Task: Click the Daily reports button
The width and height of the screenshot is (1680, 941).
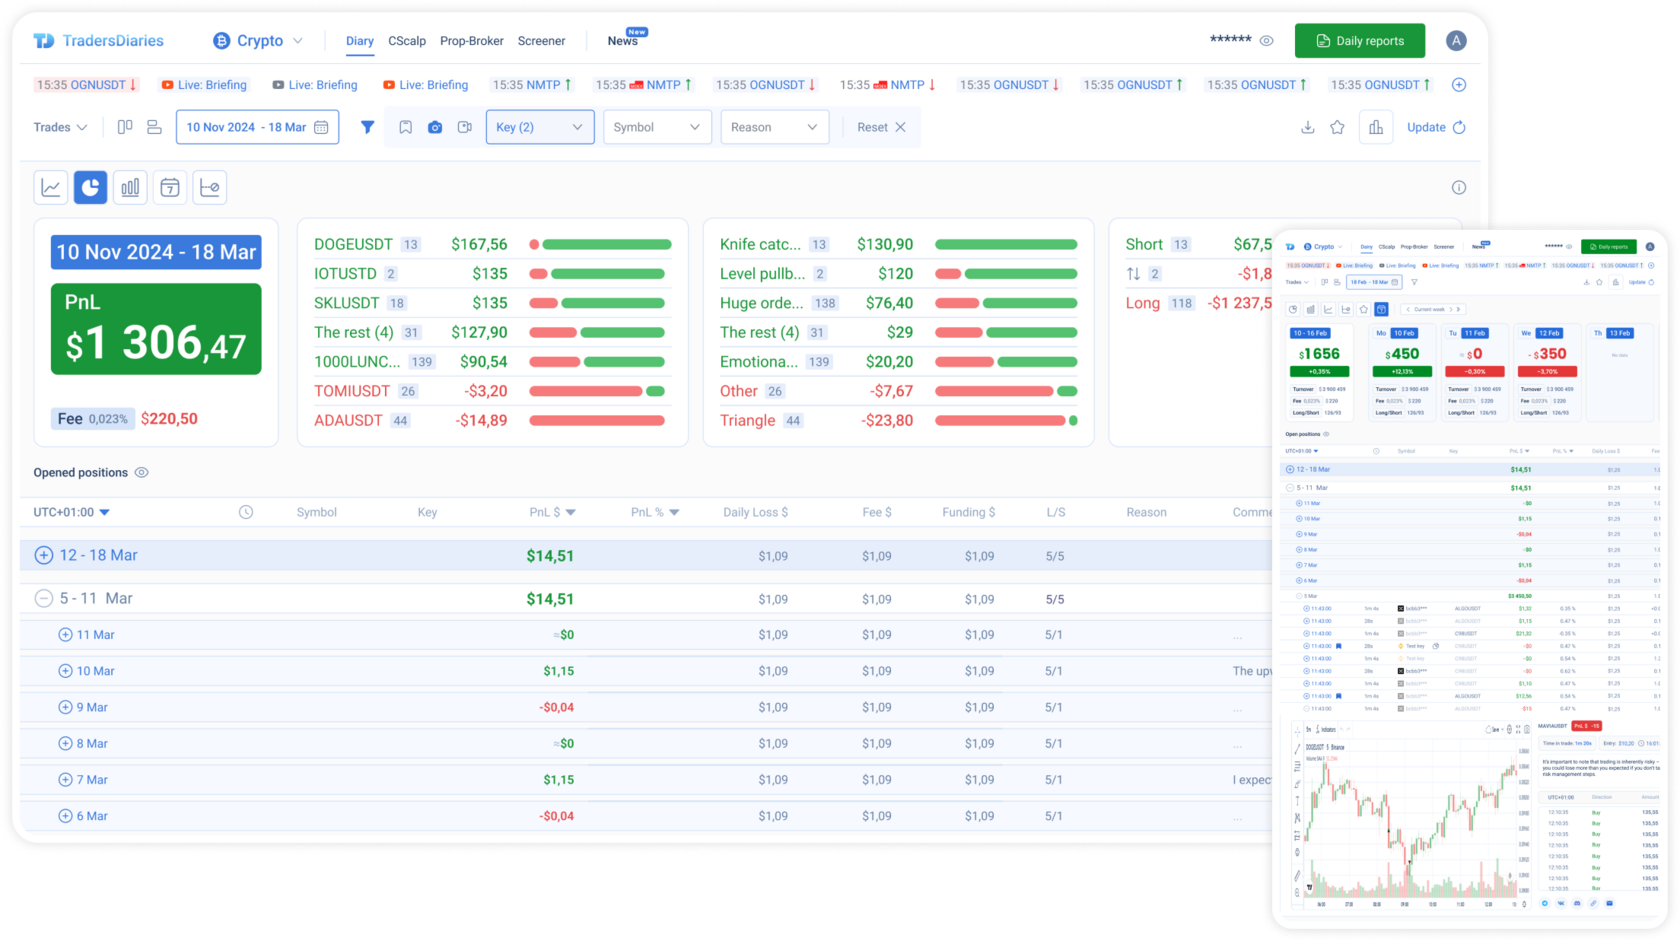Action: tap(1359, 40)
